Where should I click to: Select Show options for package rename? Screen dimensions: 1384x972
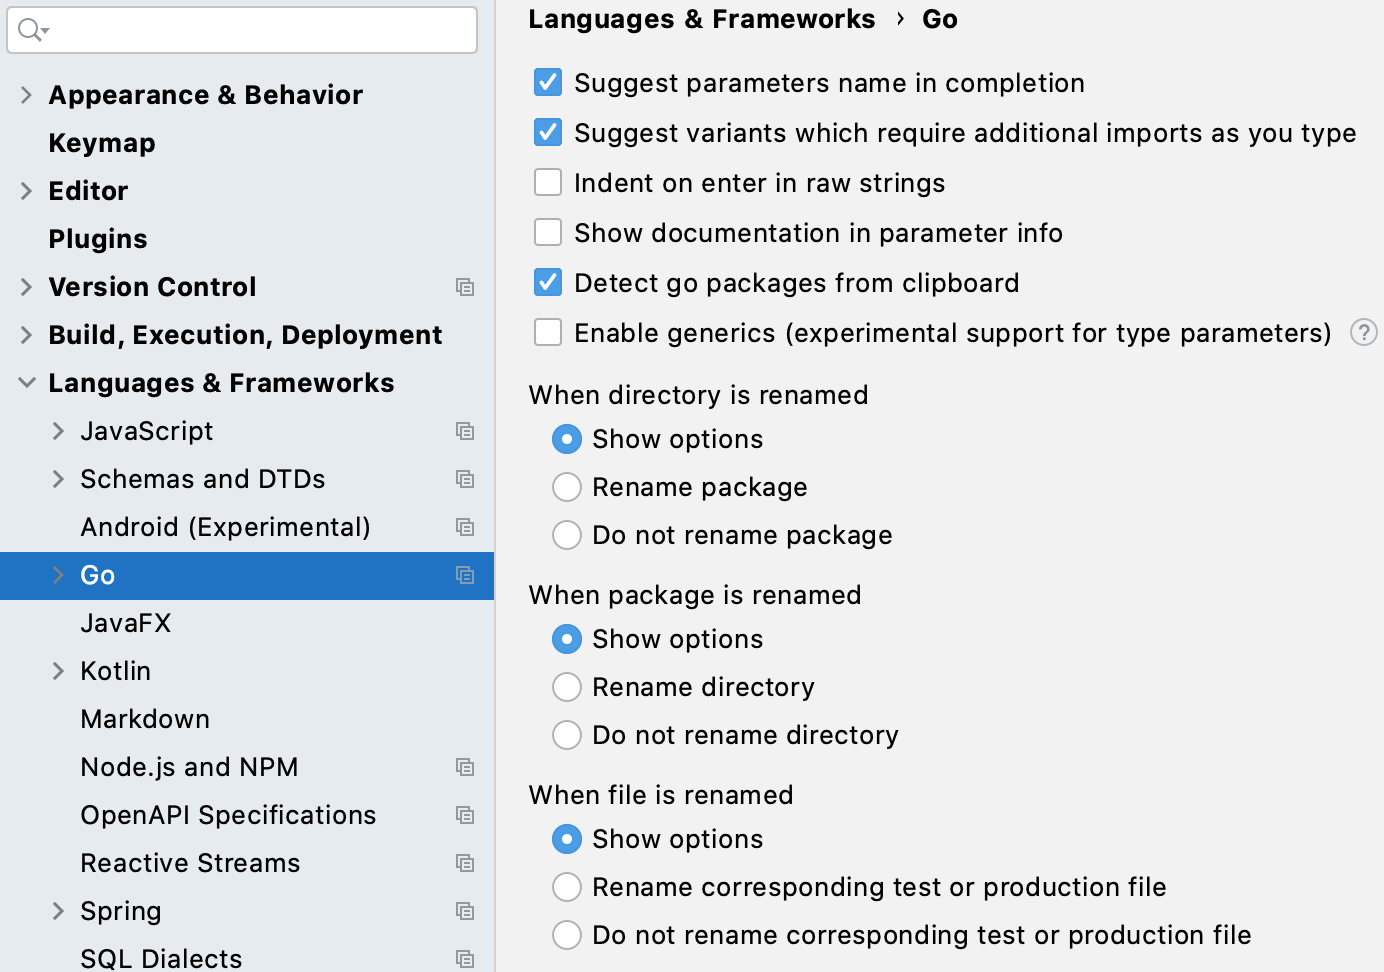(x=567, y=639)
